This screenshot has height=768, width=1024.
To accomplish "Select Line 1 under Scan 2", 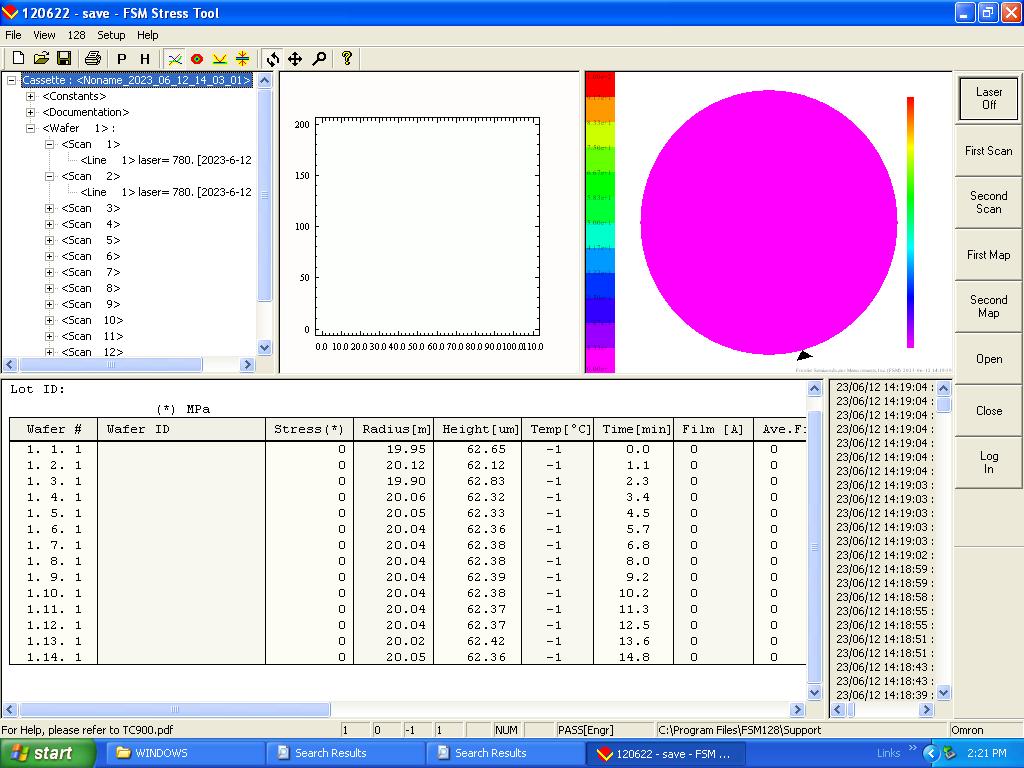I will pyautogui.click(x=166, y=192).
